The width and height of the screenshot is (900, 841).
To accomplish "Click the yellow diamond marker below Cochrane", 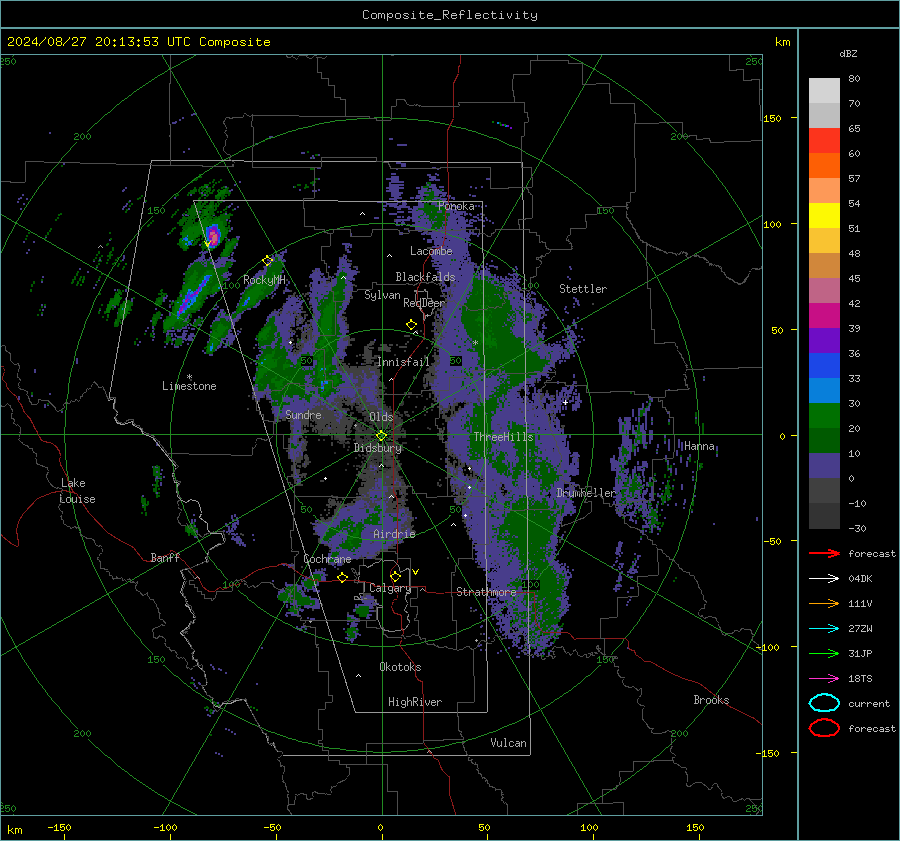I will 342,578.
